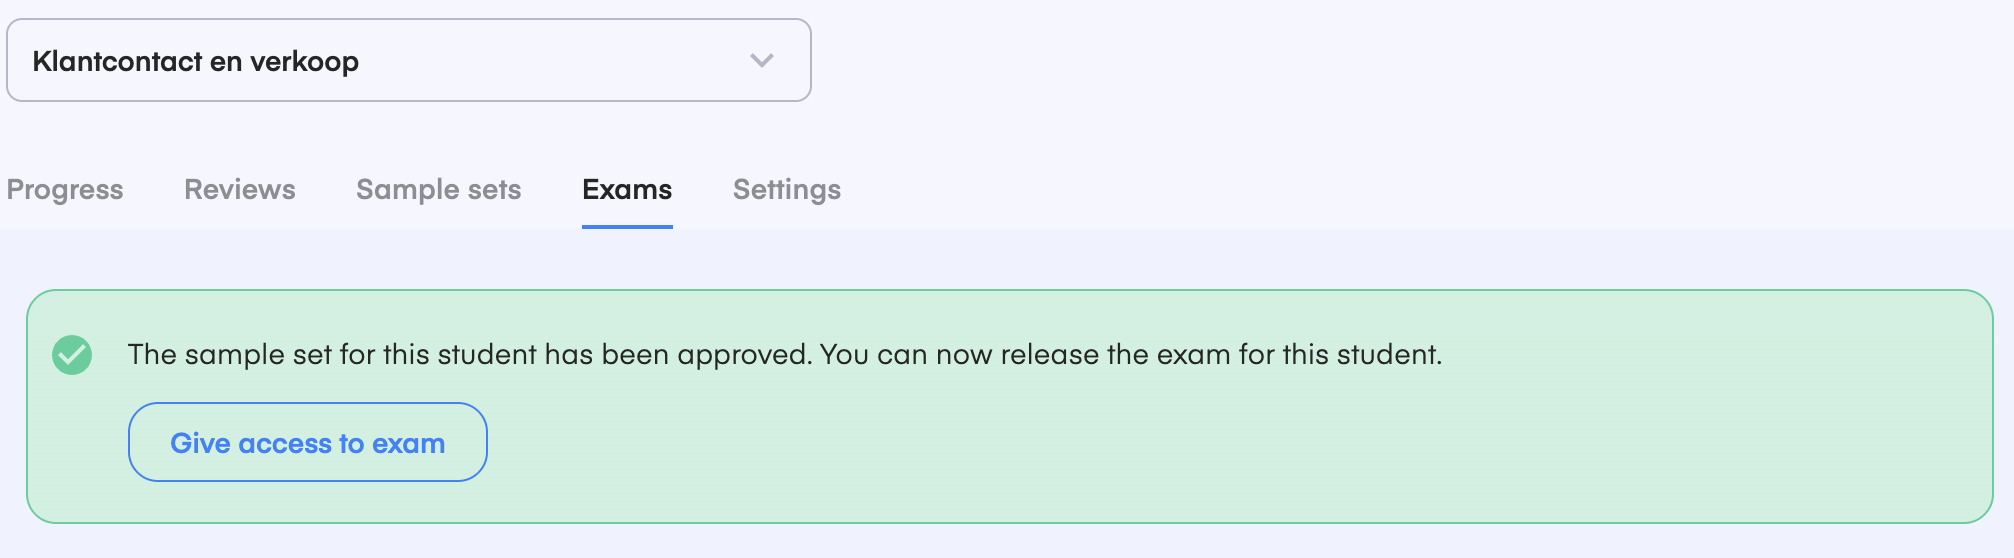
Task: Select the Exams tab
Action: [x=627, y=189]
